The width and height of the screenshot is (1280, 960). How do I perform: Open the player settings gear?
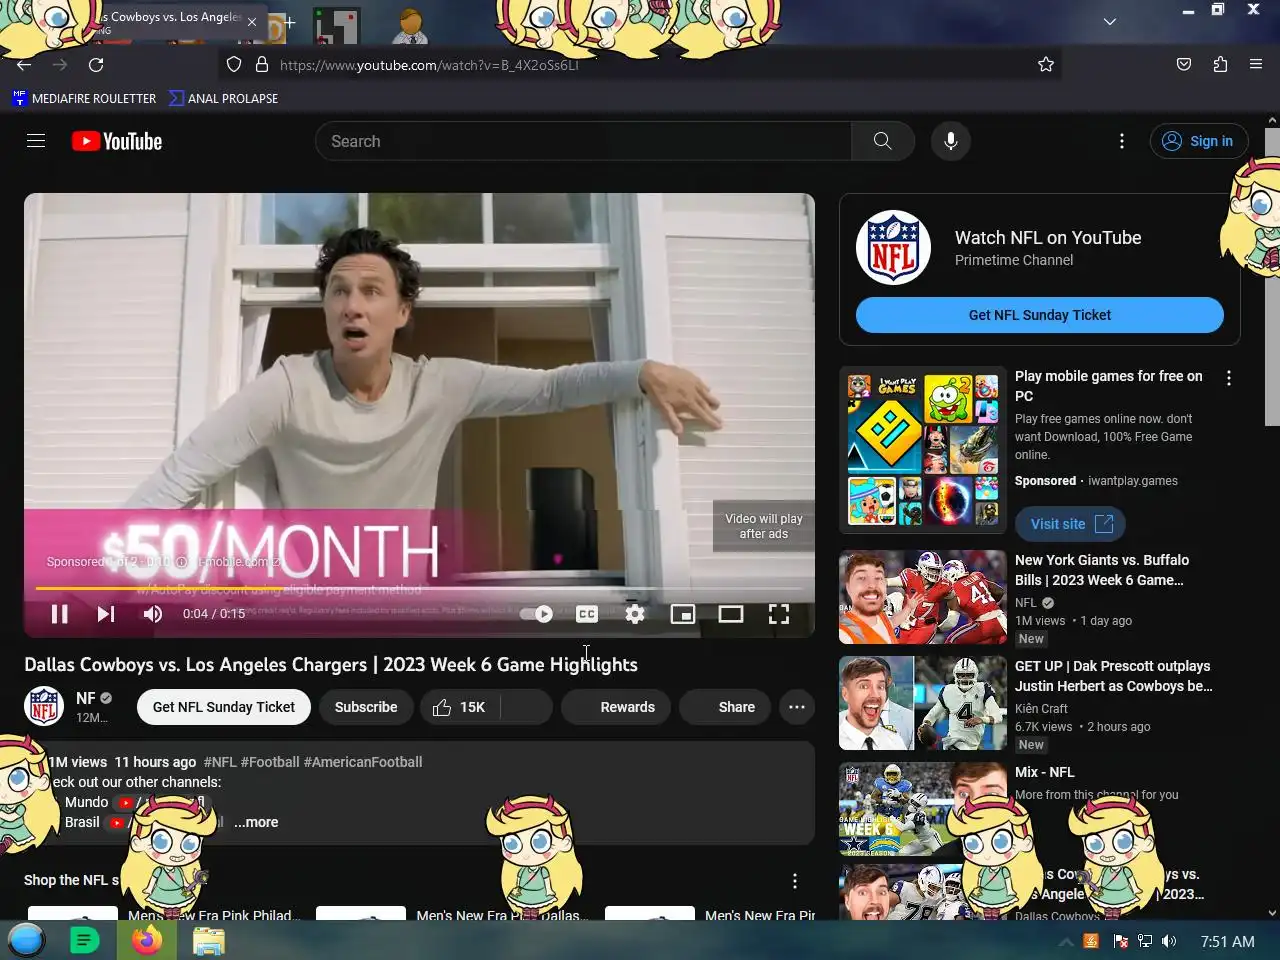635,614
